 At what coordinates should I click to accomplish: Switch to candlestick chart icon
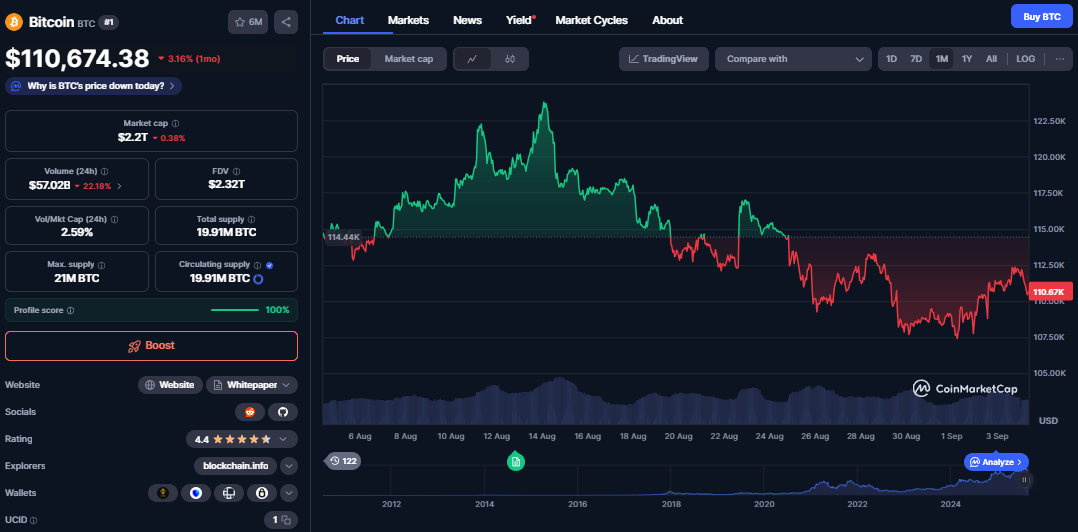tap(509, 59)
